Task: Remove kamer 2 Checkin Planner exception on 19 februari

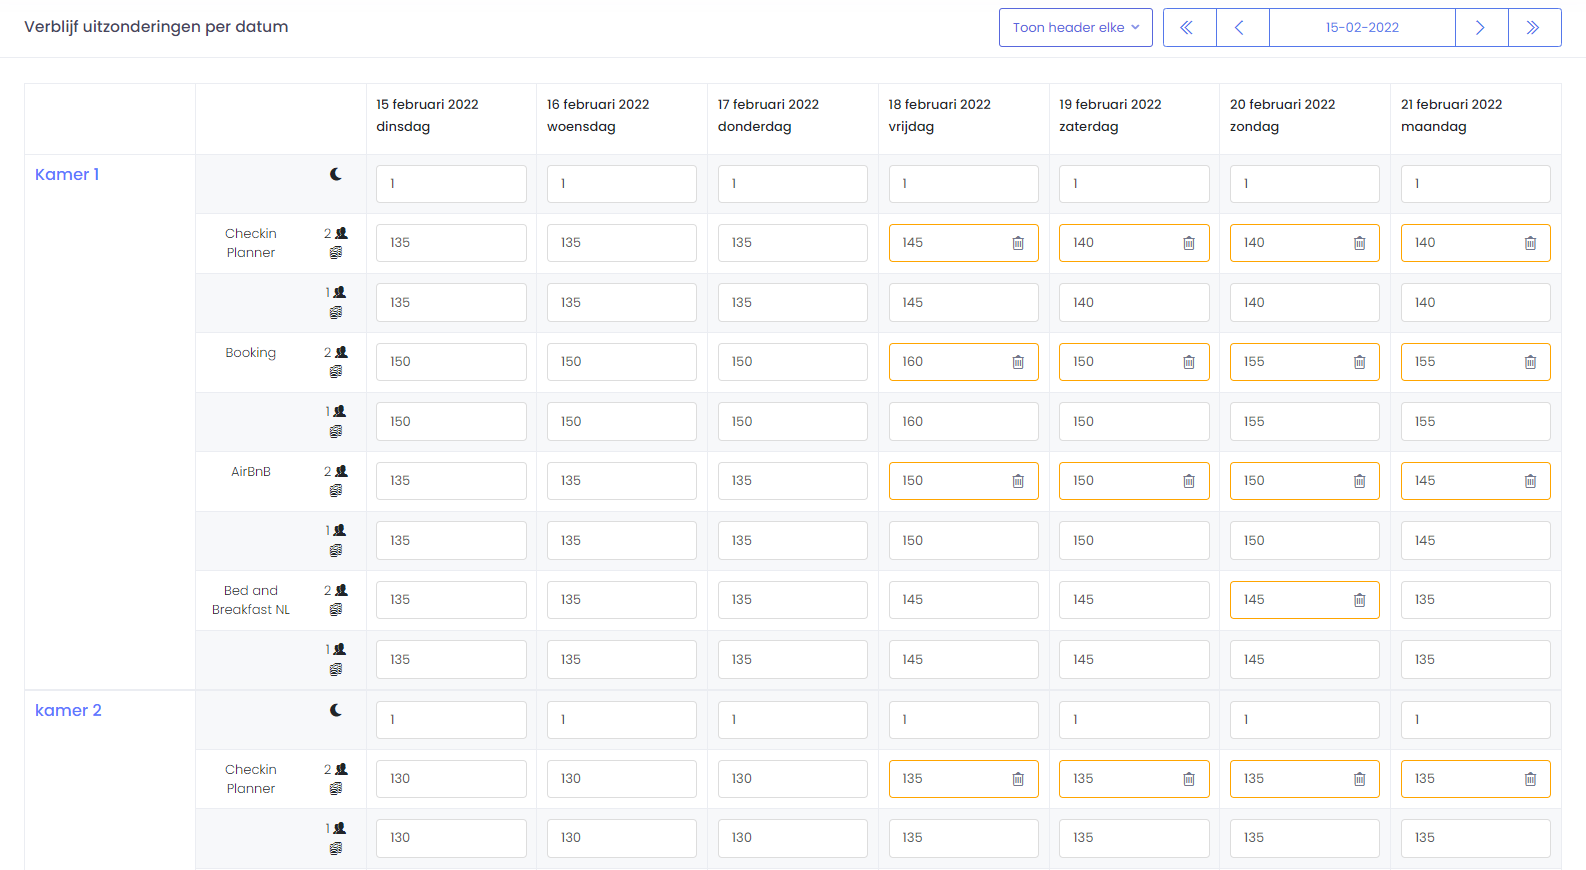Action: pyautogui.click(x=1189, y=779)
